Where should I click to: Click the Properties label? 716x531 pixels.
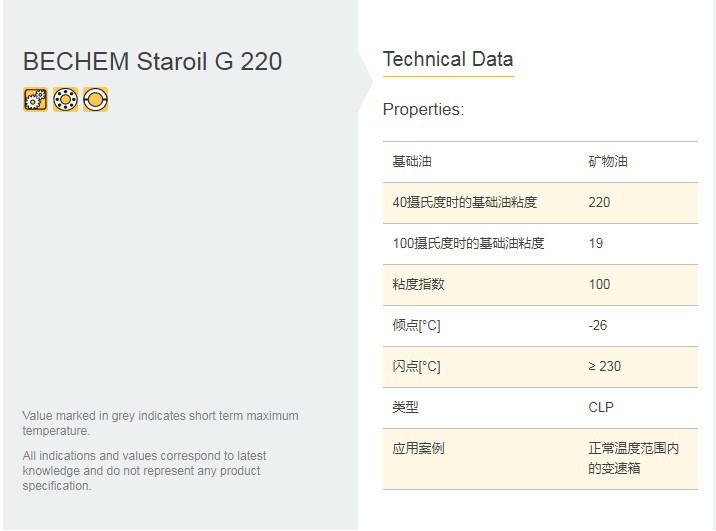423,109
